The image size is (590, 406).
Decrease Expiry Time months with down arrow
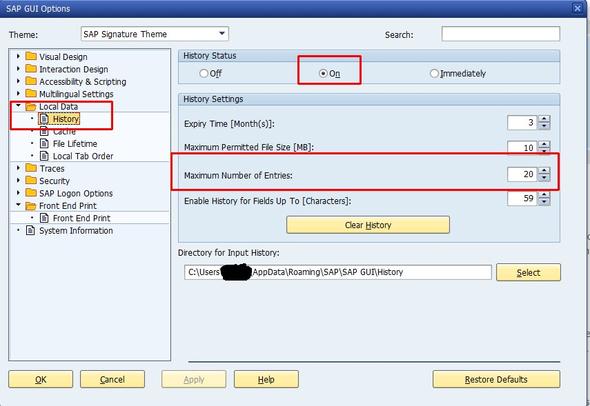click(544, 126)
